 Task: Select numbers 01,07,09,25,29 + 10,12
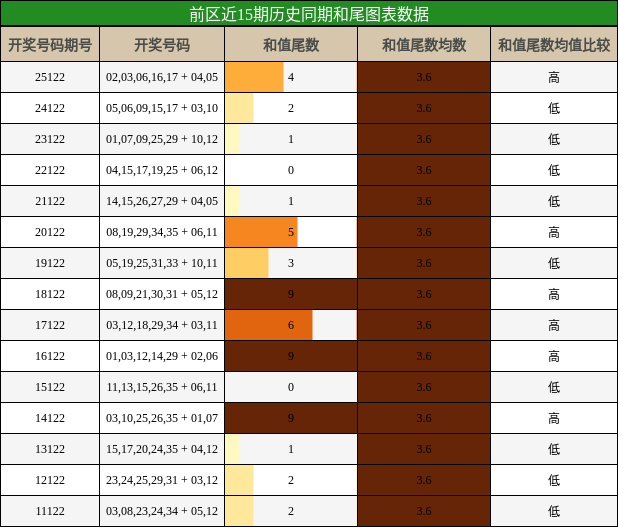click(162, 139)
